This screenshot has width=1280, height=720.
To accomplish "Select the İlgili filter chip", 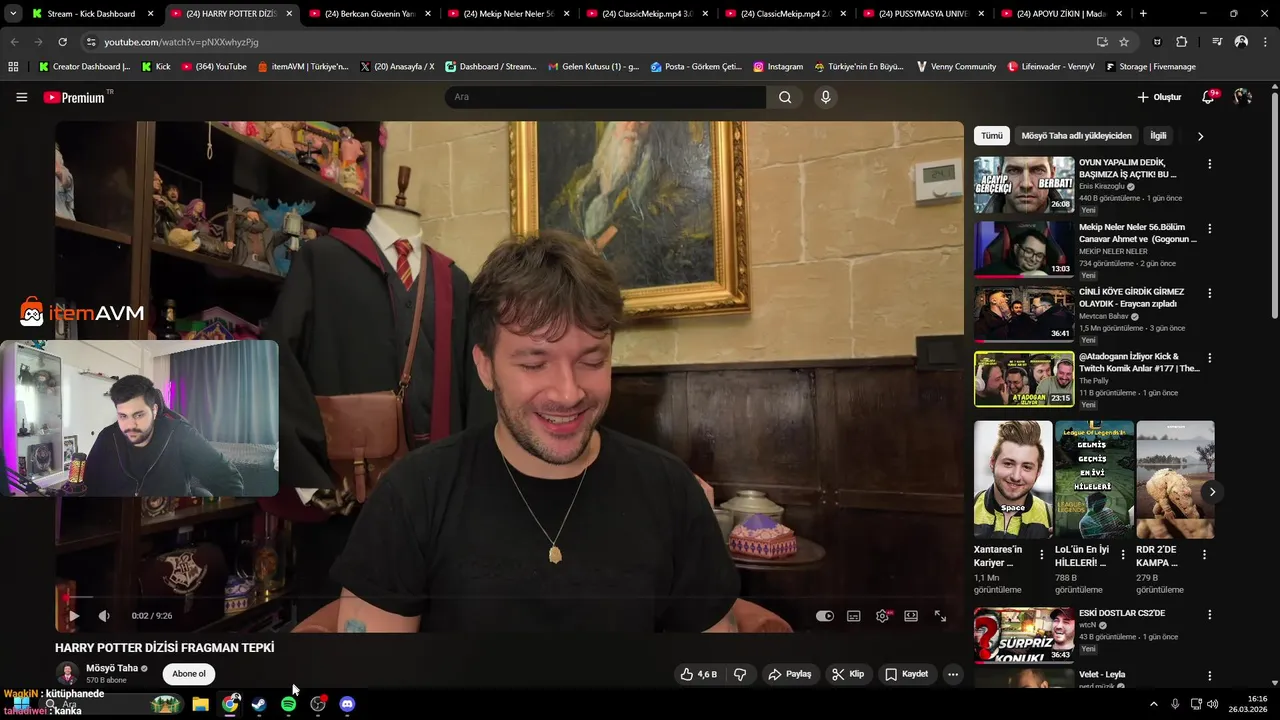I will [x=1158, y=136].
